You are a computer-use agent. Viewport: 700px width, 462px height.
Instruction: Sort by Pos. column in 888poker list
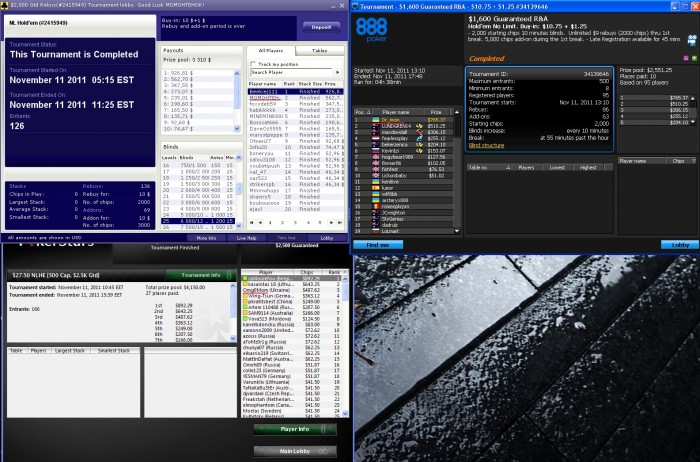(363, 112)
